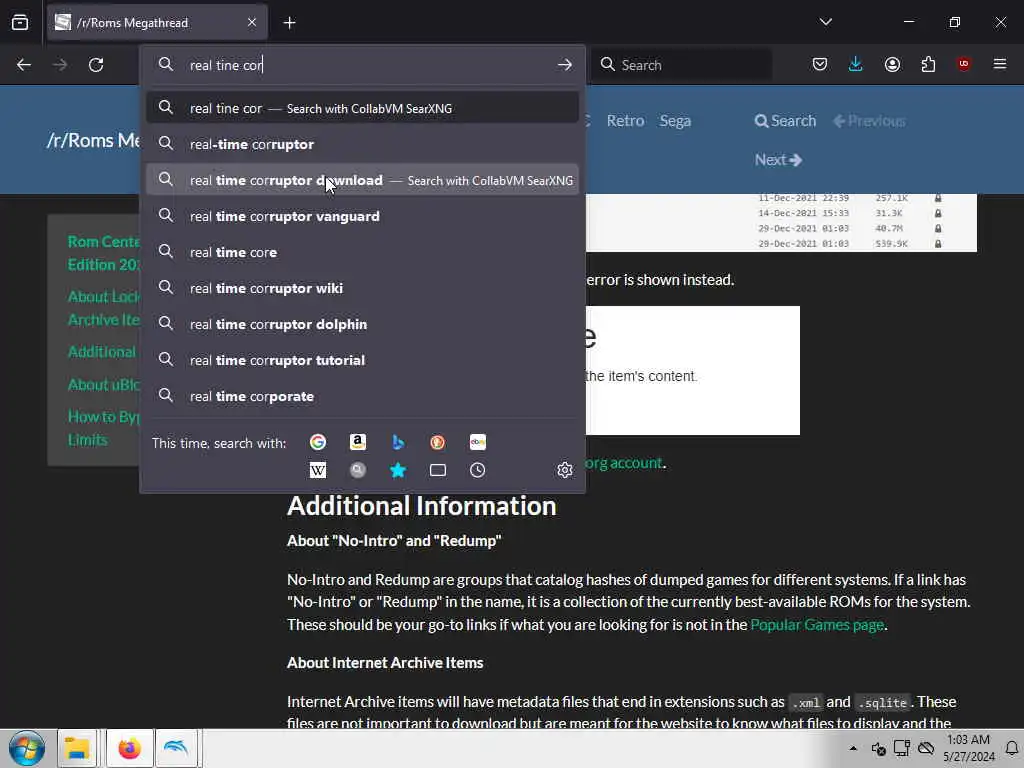Click the Go arrow in address bar

pos(565,65)
